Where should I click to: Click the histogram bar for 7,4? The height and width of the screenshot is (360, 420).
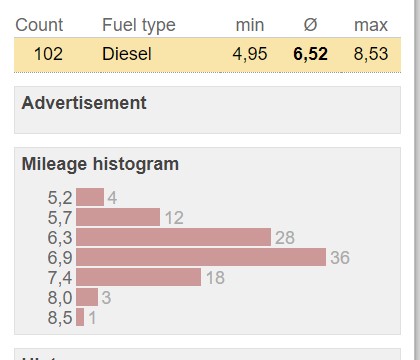[x=138, y=277]
